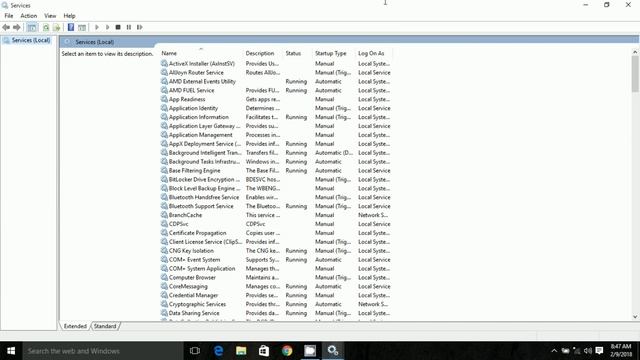Screen dimensions: 640x360
Task: Click gear icon beside ActiveX Installer (AxInstSV)
Action: (164, 63)
